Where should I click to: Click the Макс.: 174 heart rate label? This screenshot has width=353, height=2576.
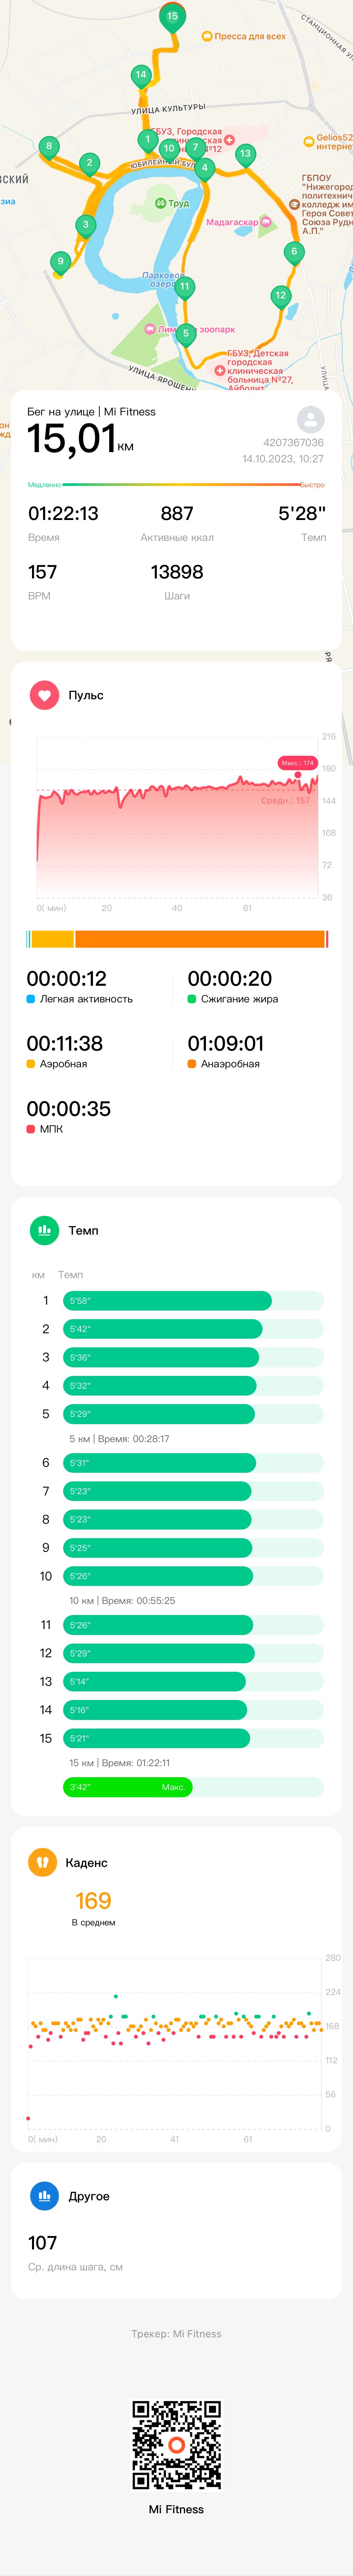(297, 763)
